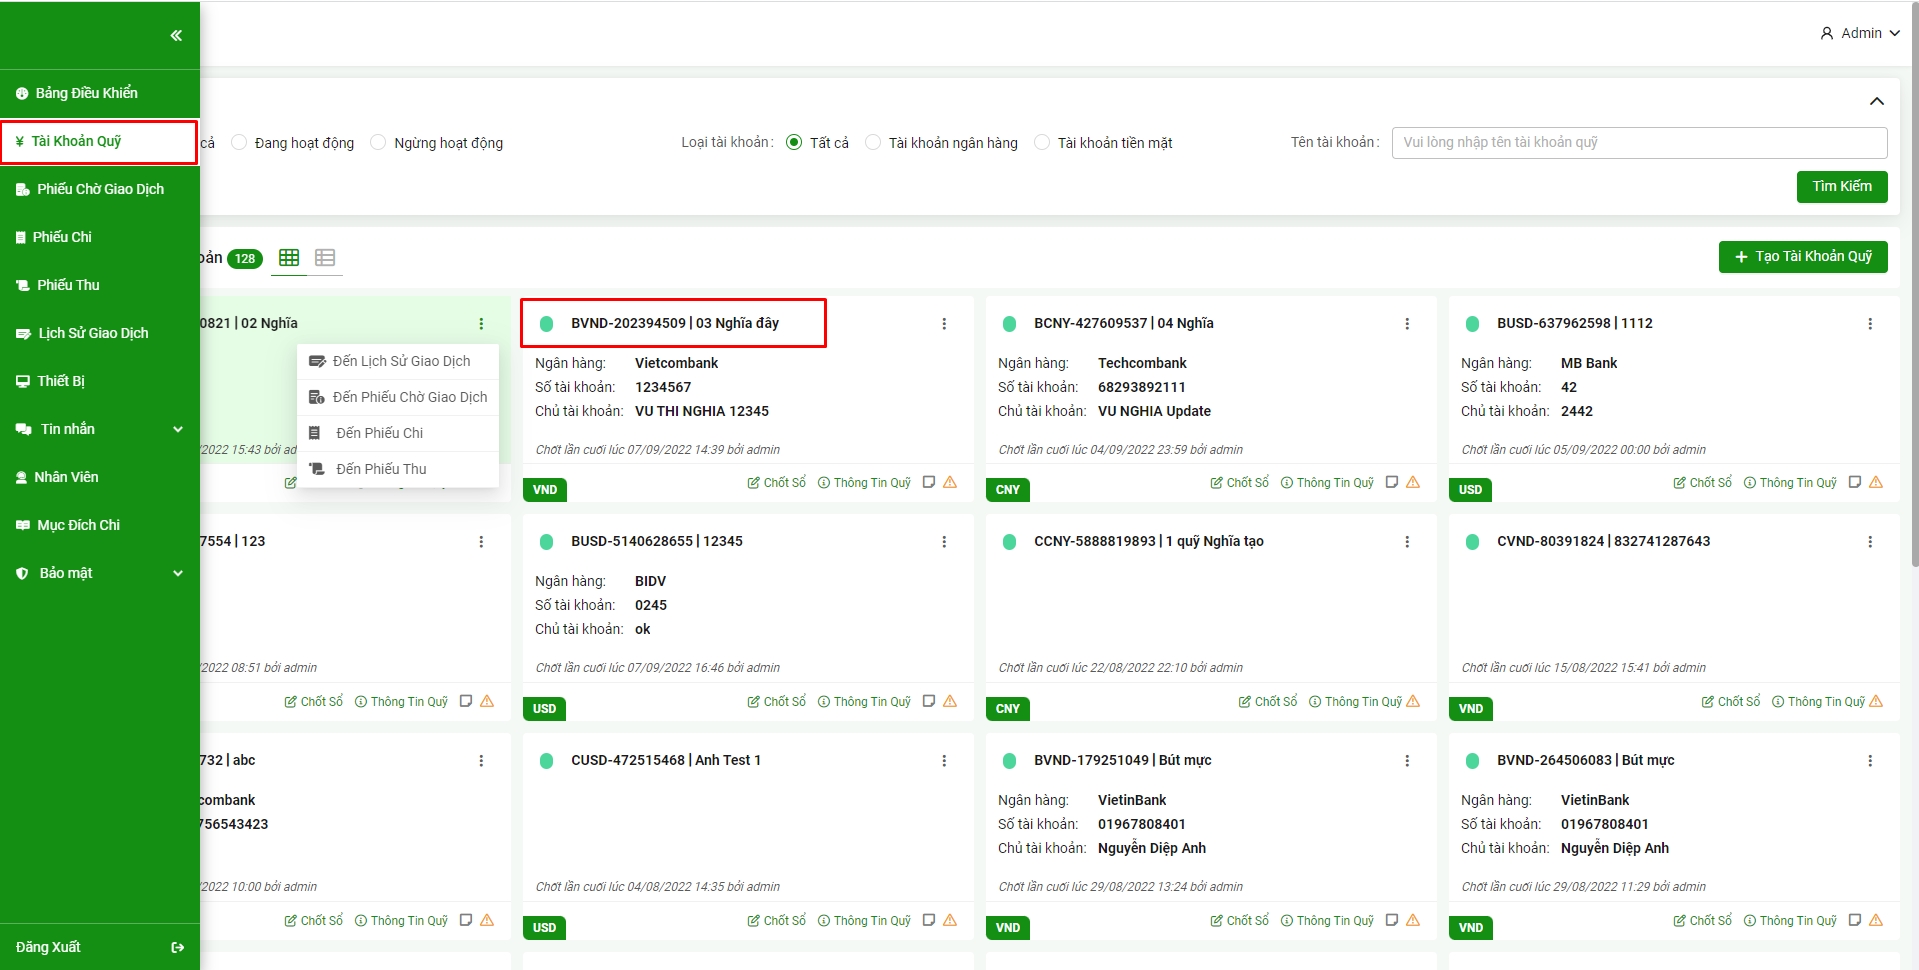
Task: Expand the Tin nhắn sidebar submenu
Action: coord(178,429)
